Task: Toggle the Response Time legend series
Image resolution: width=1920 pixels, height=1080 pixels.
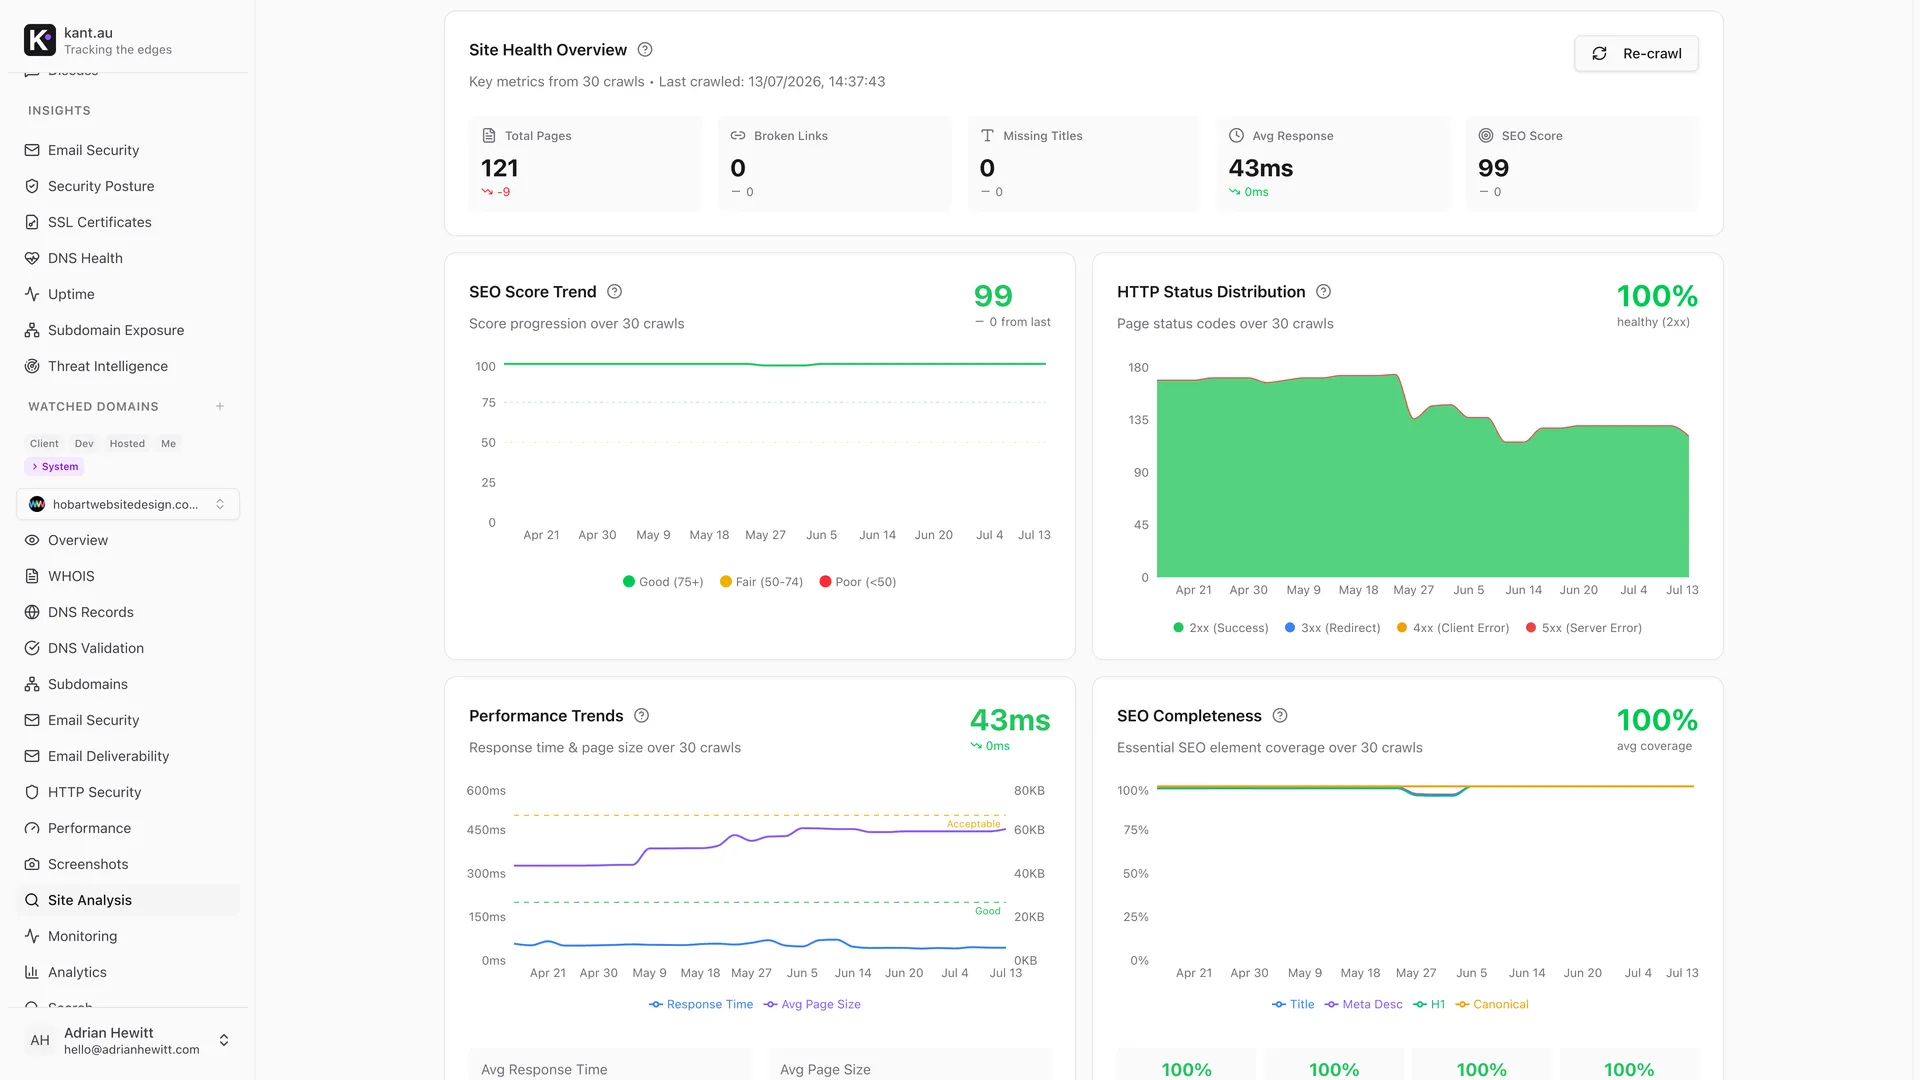Action: 701,1005
